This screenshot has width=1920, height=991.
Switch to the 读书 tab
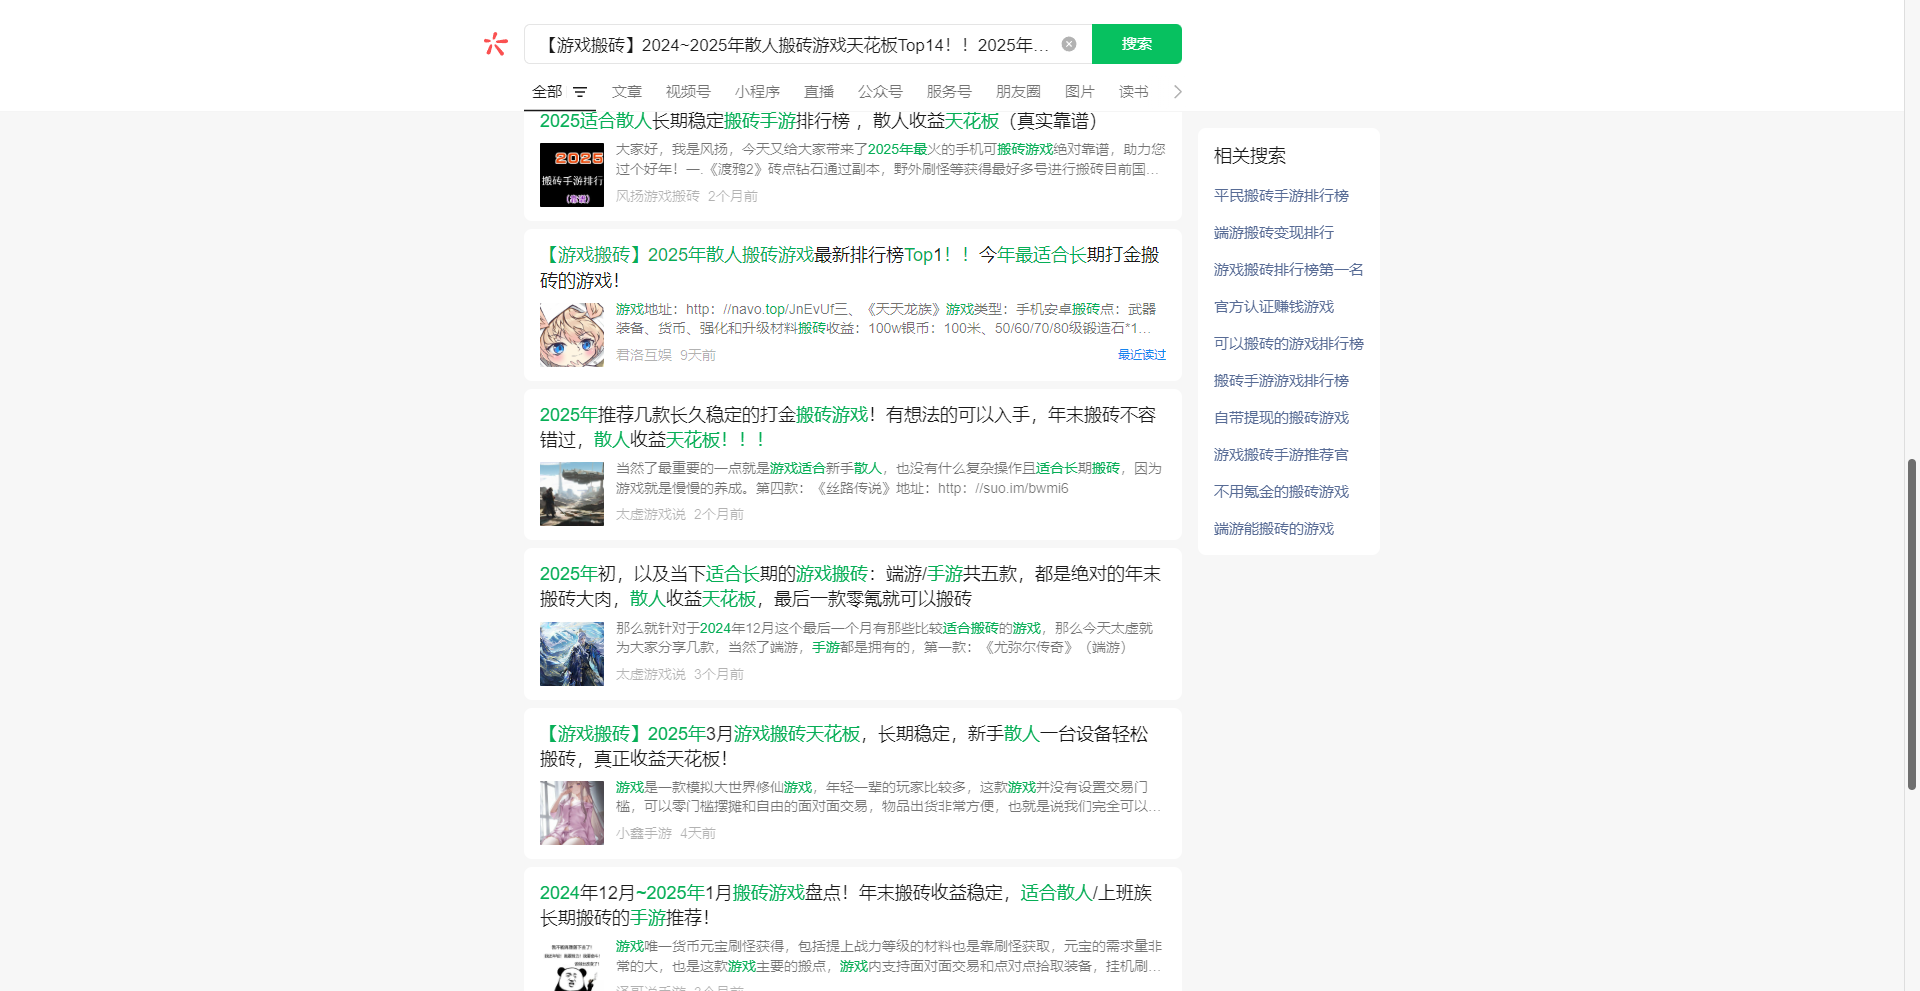tap(1134, 92)
